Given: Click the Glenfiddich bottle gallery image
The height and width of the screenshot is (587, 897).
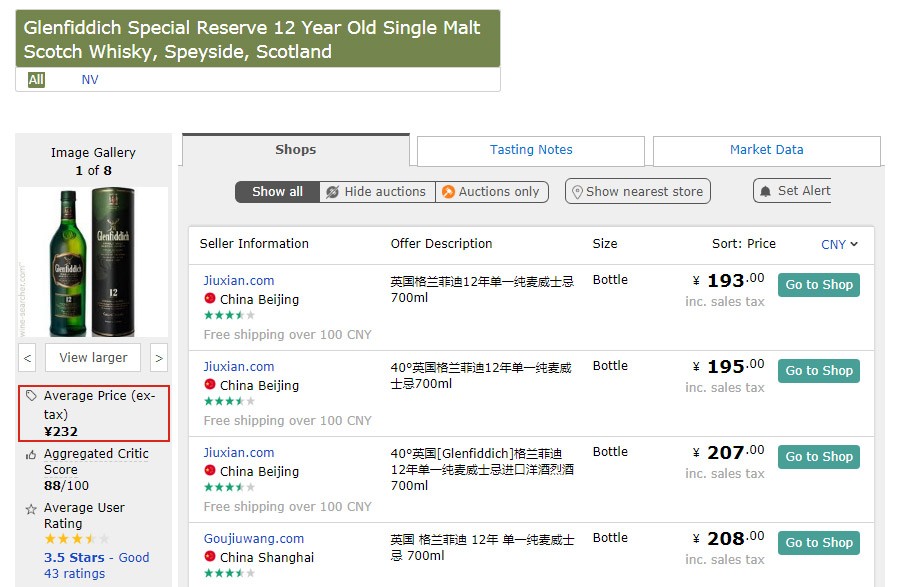Looking at the screenshot, I should click(x=93, y=263).
